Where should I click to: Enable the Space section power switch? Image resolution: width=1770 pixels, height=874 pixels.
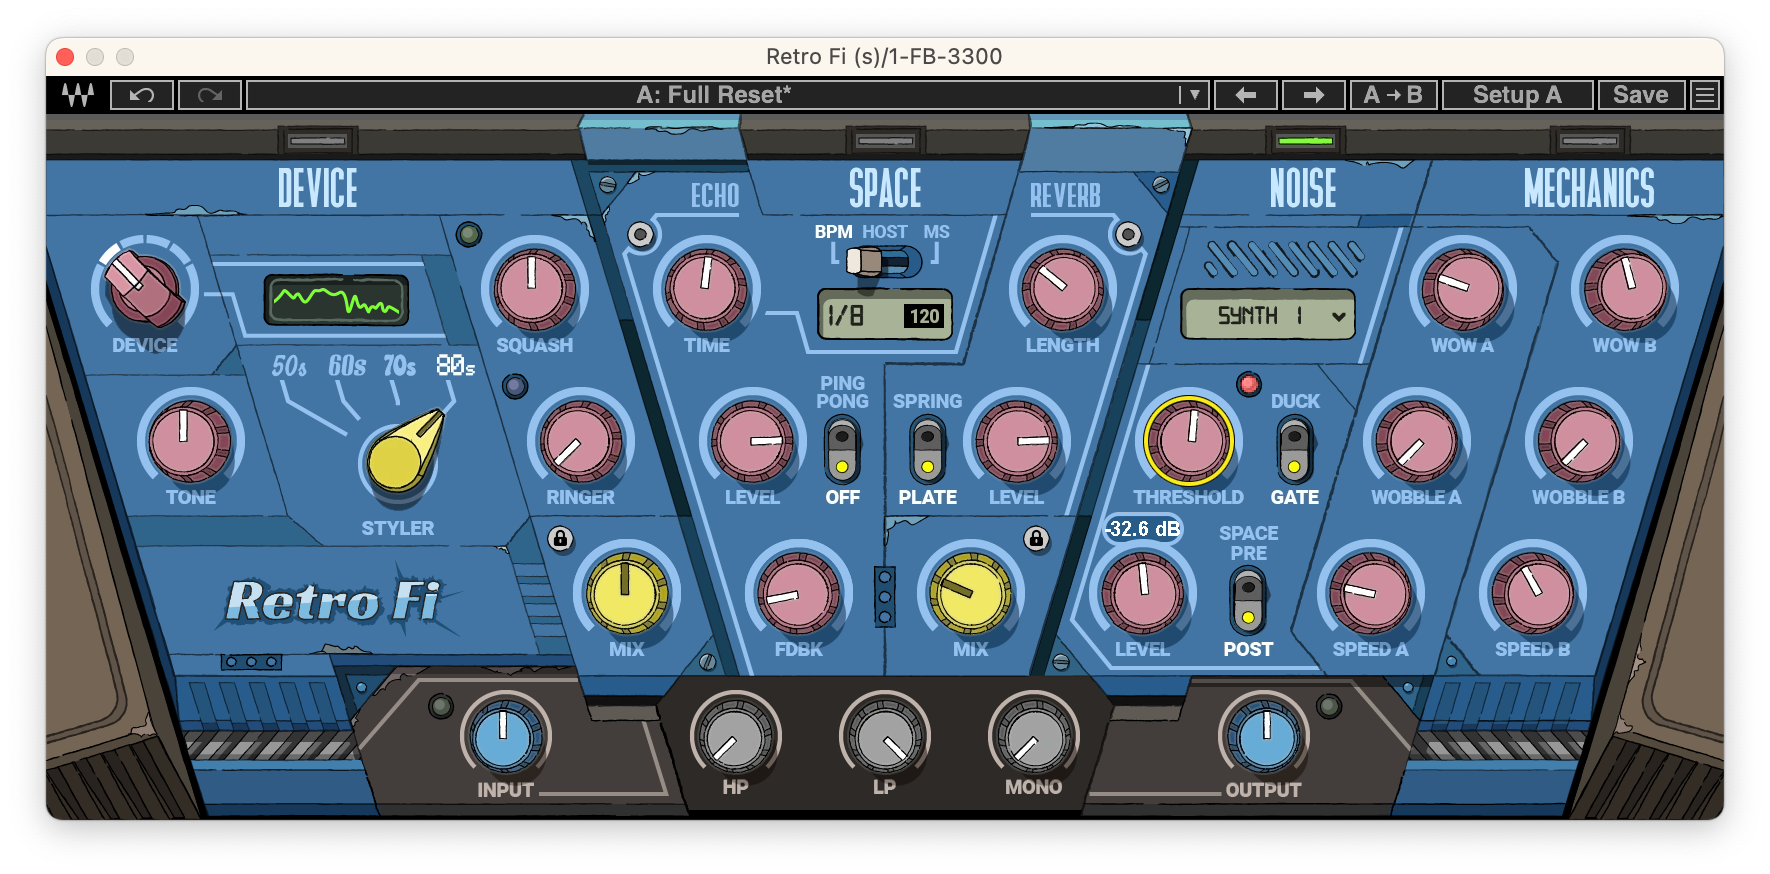(x=885, y=141)
